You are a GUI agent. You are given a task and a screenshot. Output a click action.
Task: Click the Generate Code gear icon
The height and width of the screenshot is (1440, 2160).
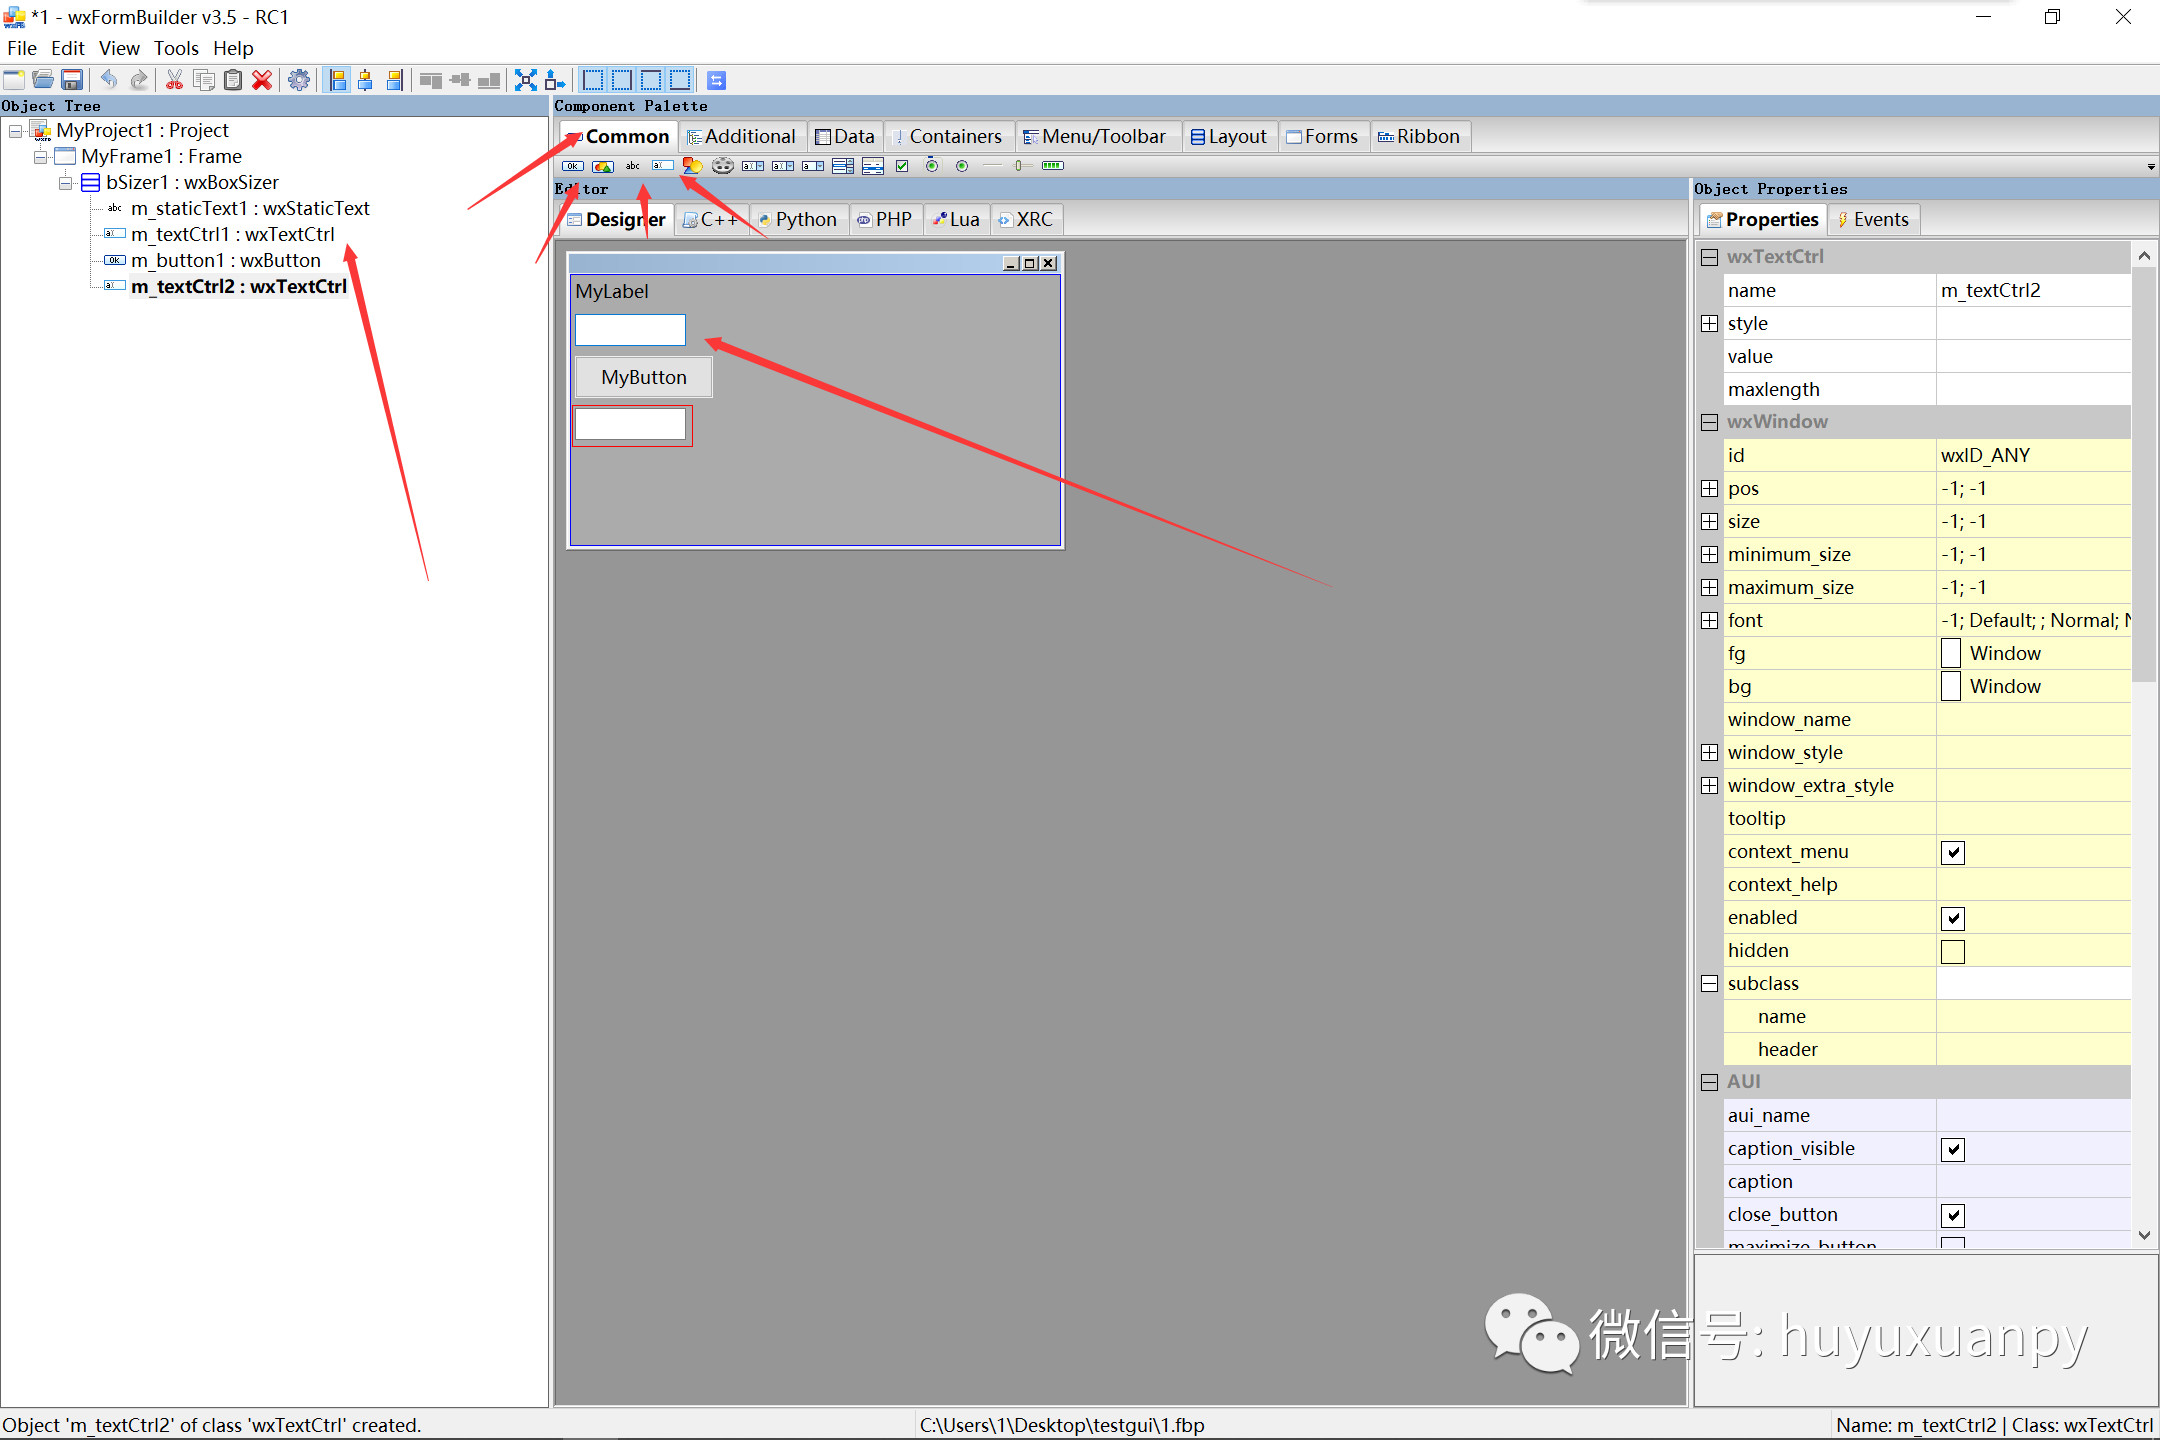pyautogui.click(x=298, y=80)
